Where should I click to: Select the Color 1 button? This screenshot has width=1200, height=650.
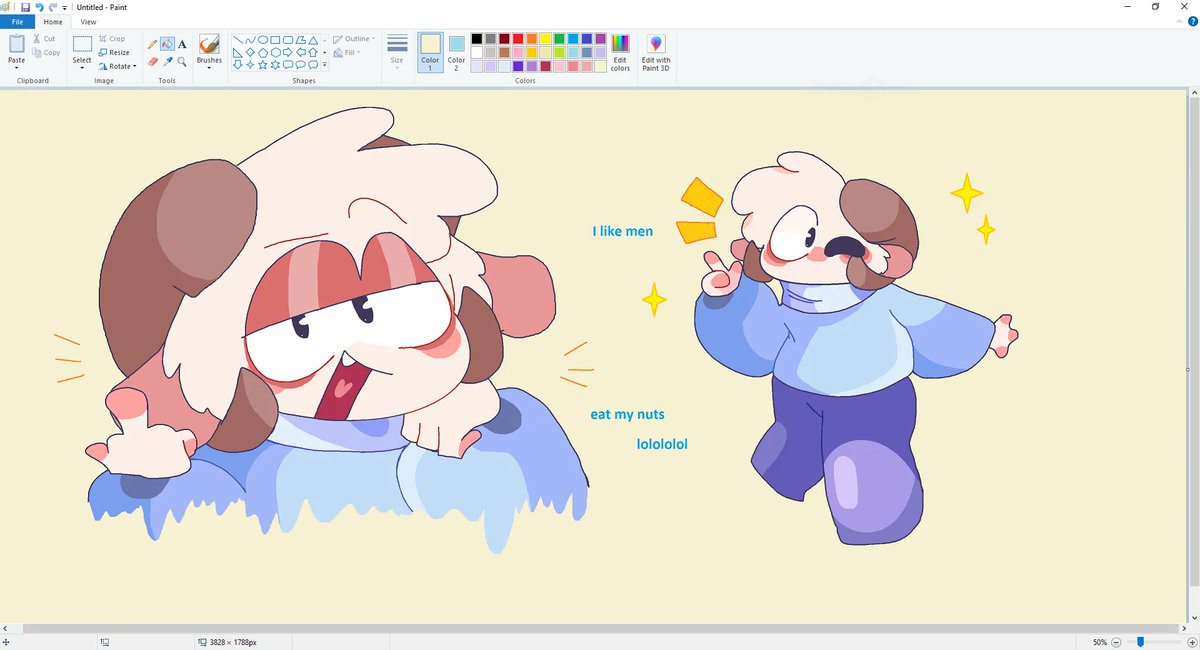coord(430,52)
